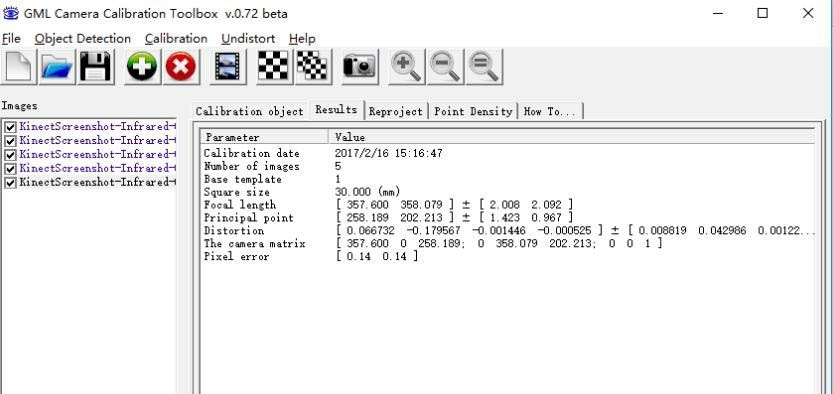The width and height of the screenshot is (833, 394).
Task: Open the Object Detection menu
Action: 83,39
